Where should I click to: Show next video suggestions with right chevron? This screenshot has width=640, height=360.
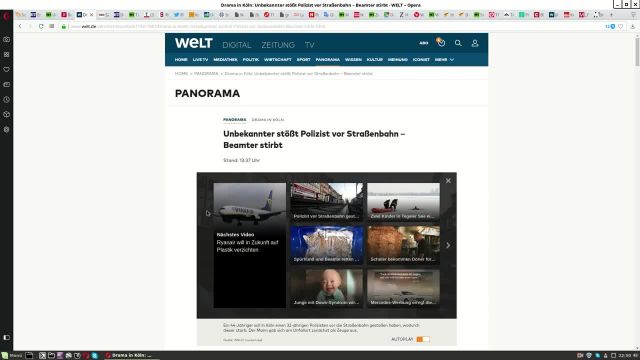448,245
